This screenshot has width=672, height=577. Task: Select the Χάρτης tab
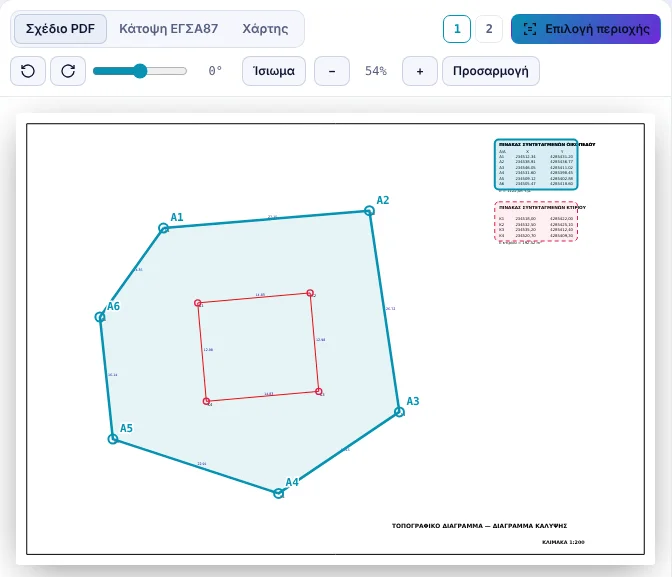click(265, 29)
